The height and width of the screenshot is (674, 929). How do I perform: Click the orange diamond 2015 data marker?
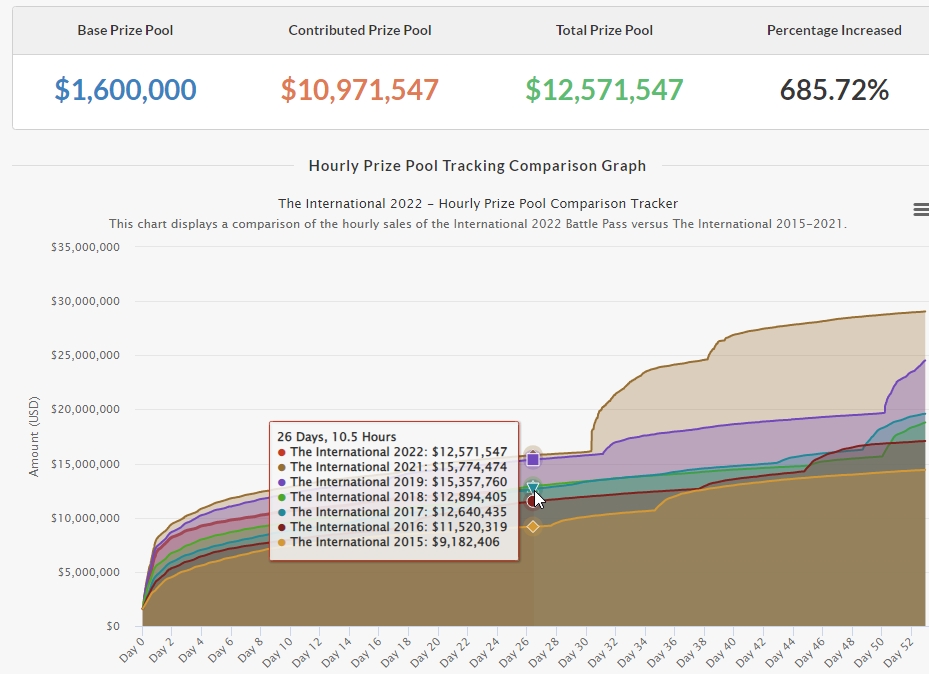533,526
